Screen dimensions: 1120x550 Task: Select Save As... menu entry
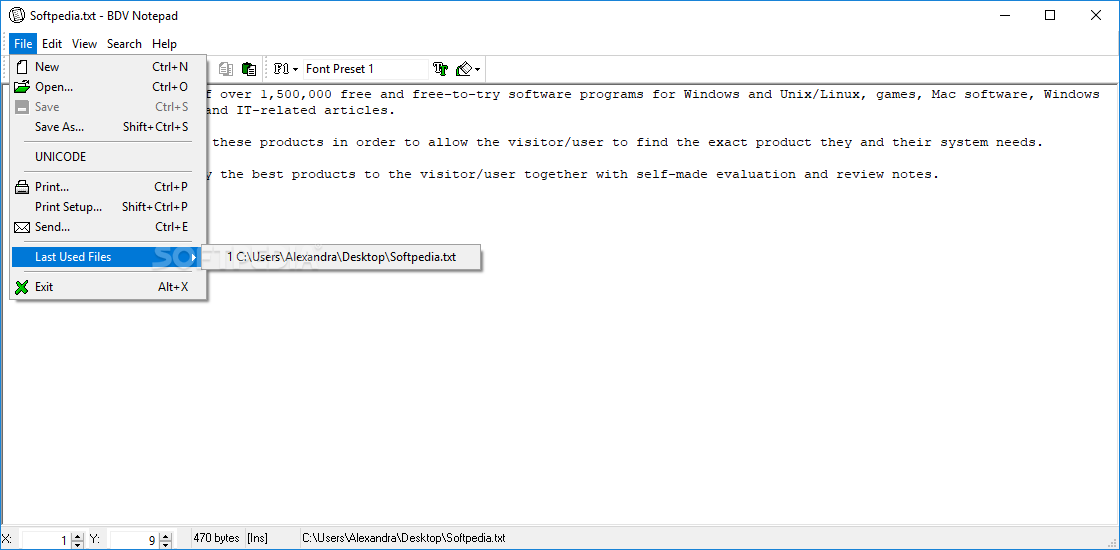[x=109, y=127]
